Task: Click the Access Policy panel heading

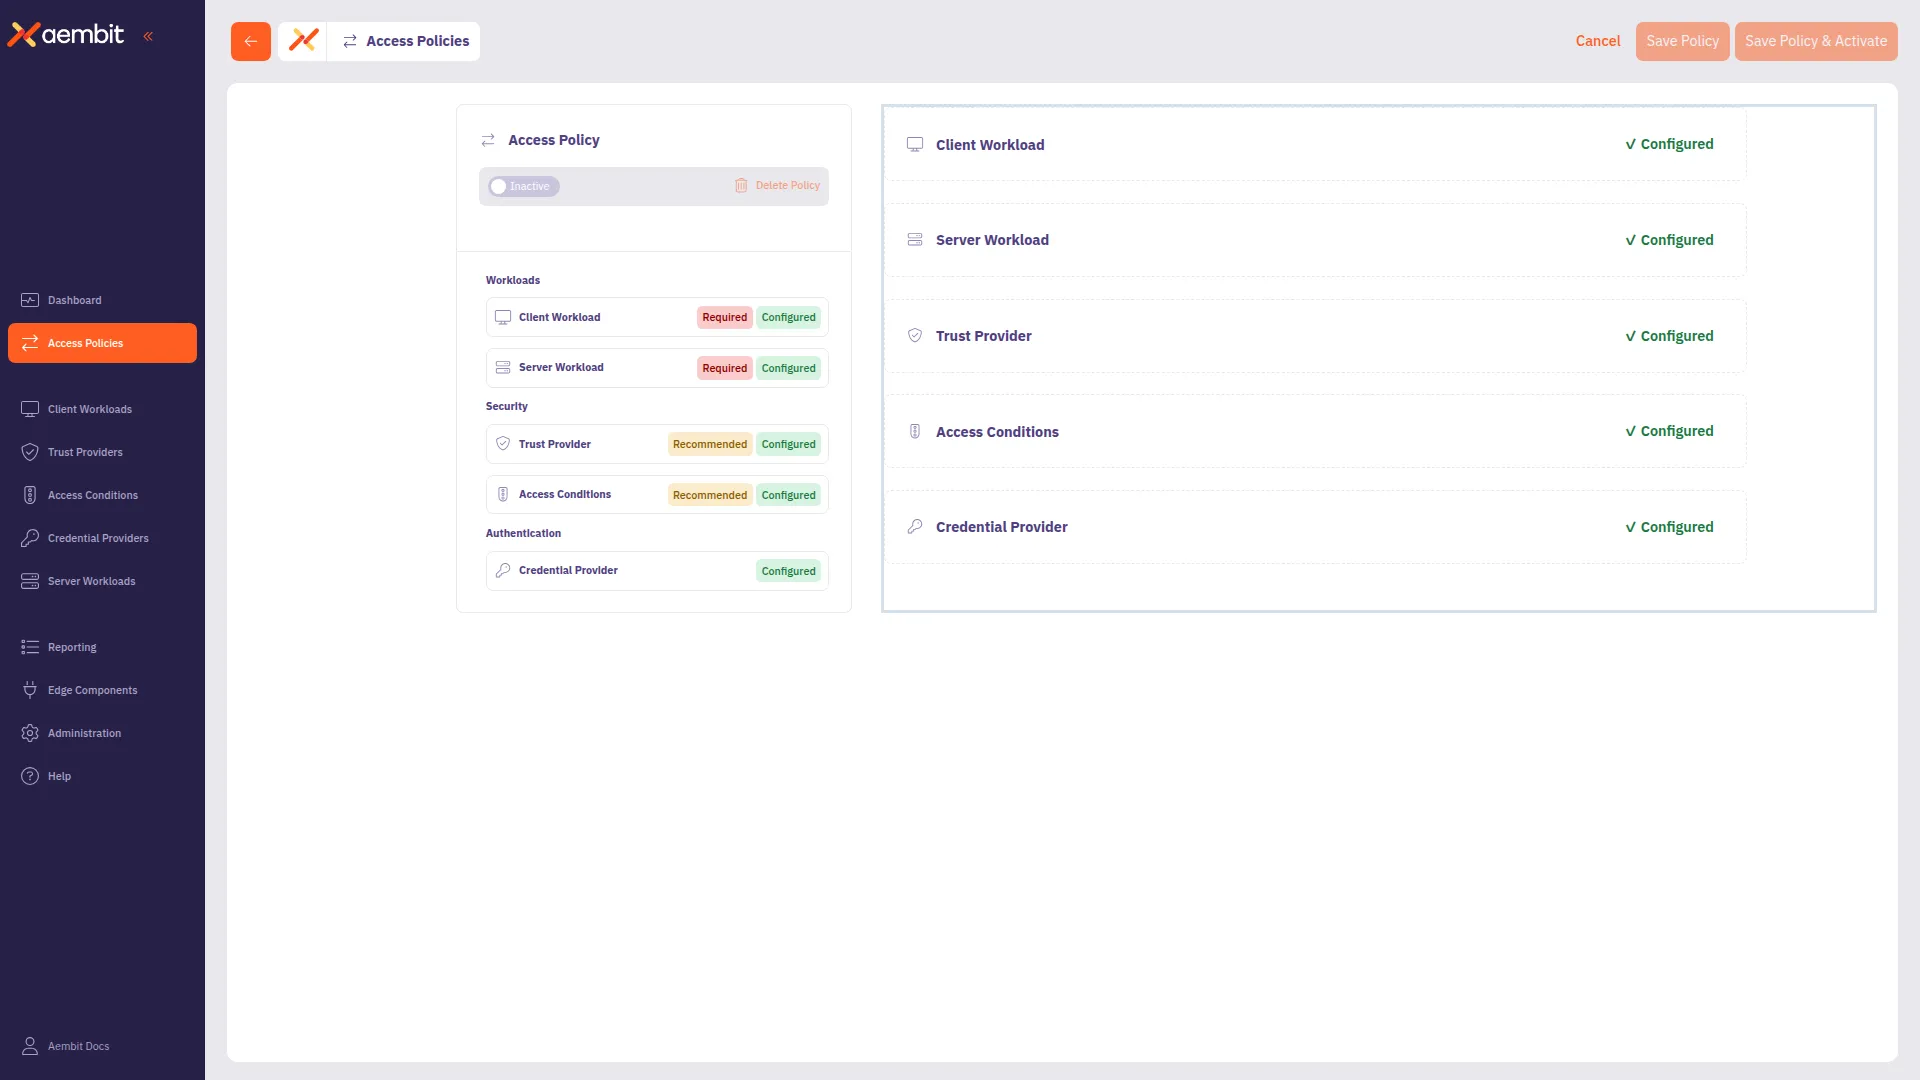Action: click(553, 140)
